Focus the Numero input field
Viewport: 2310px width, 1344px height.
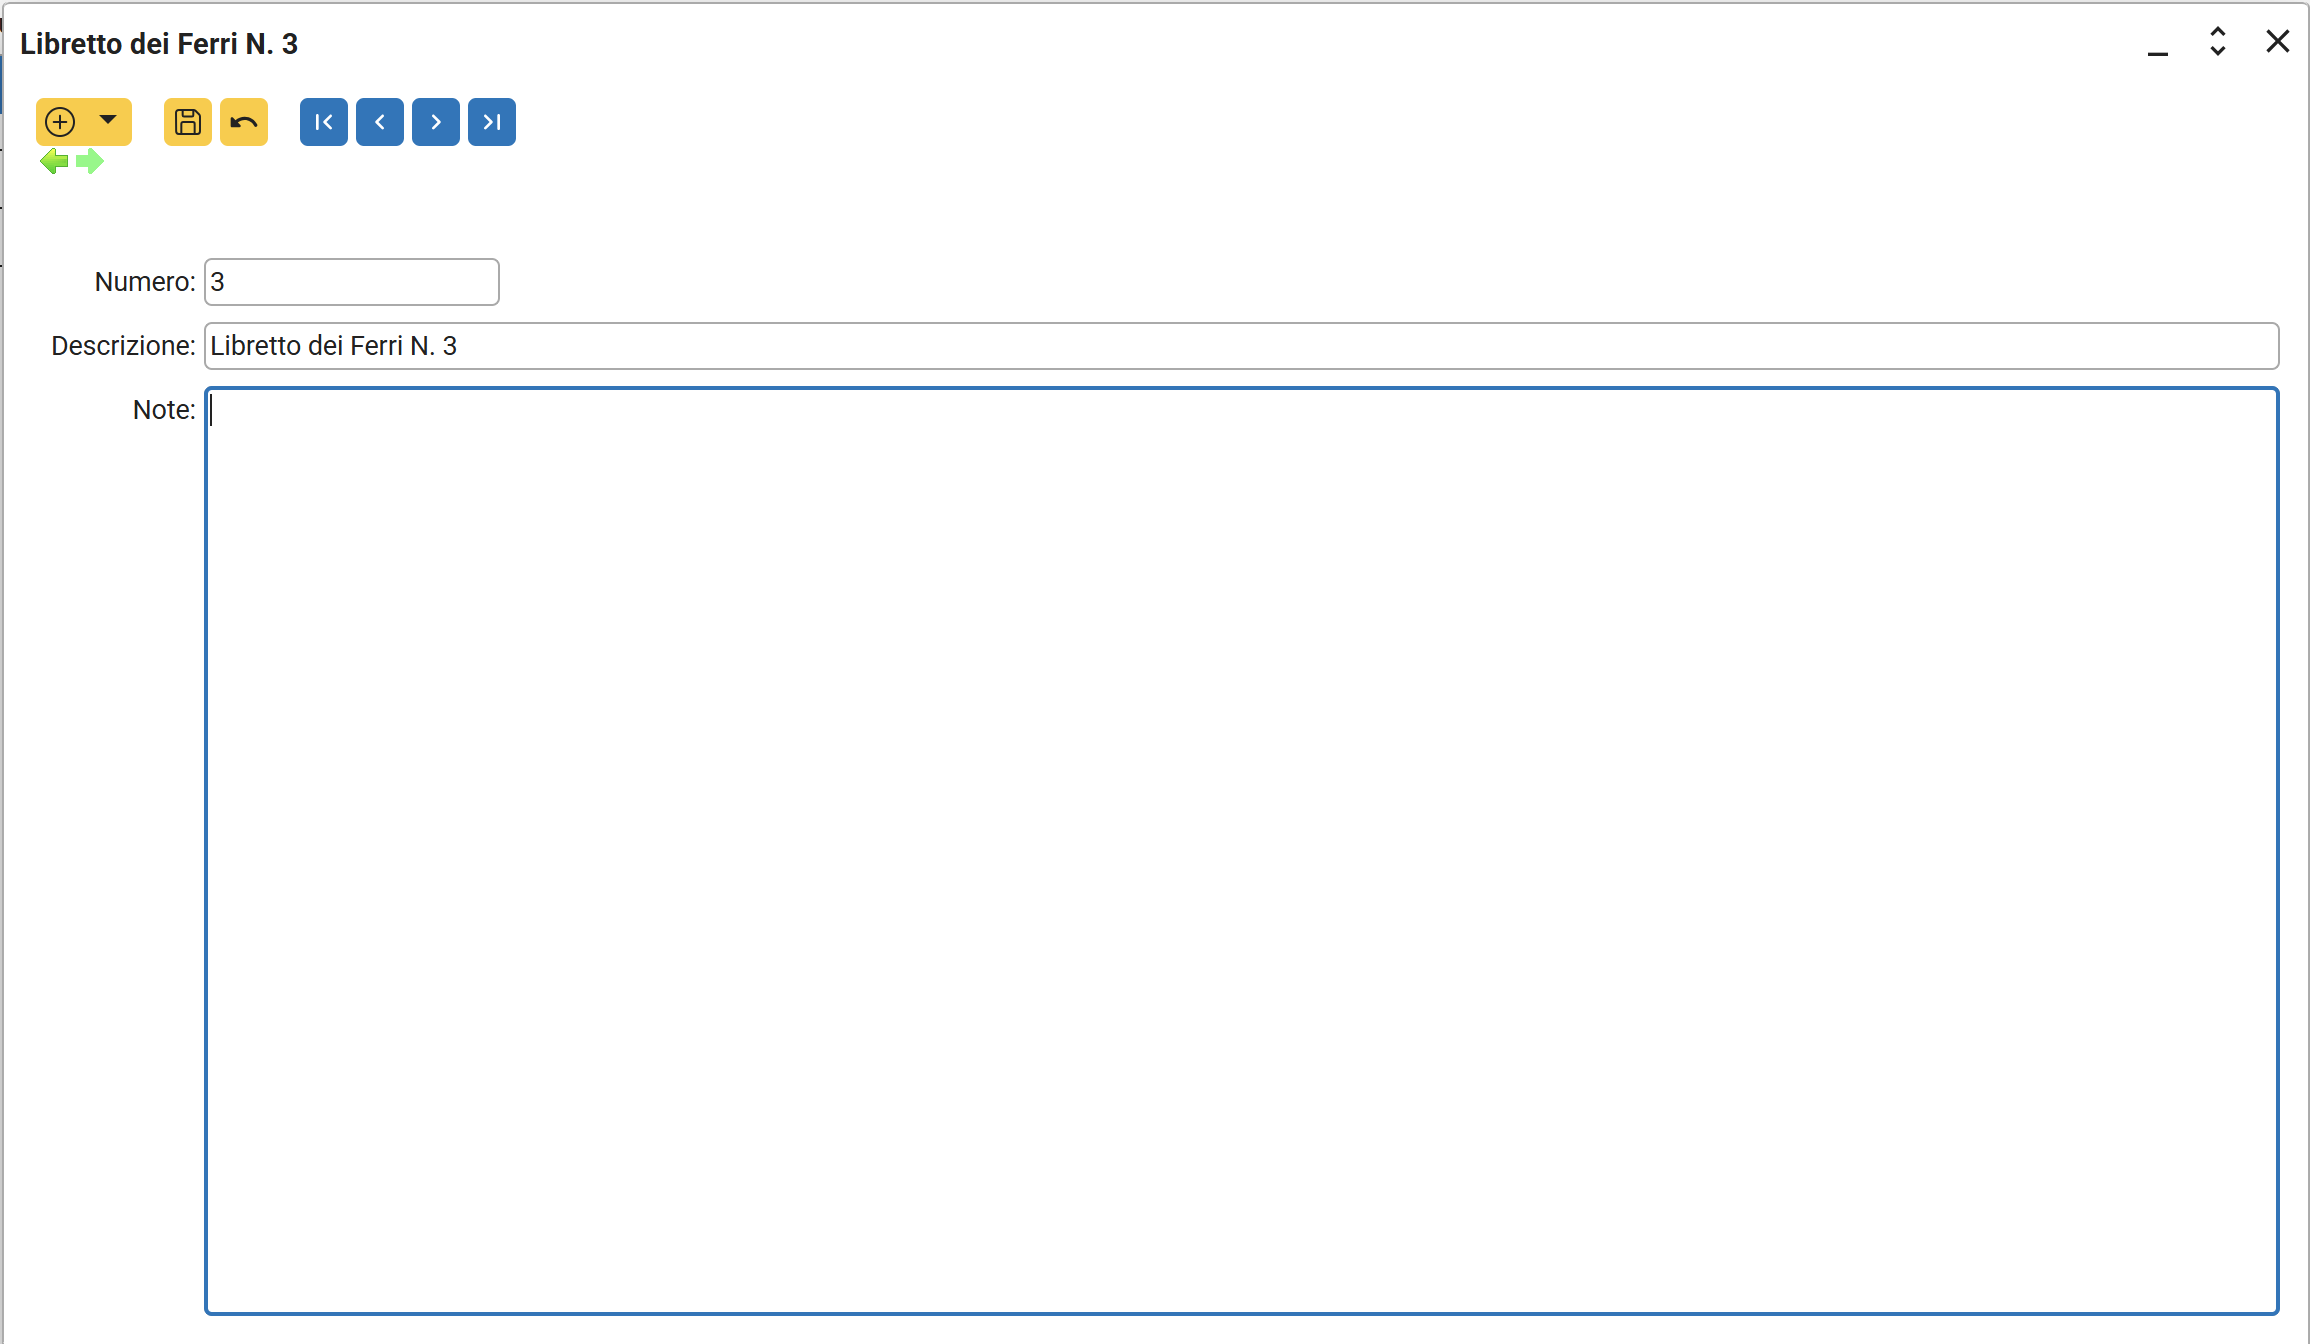(x=352, y=282)
